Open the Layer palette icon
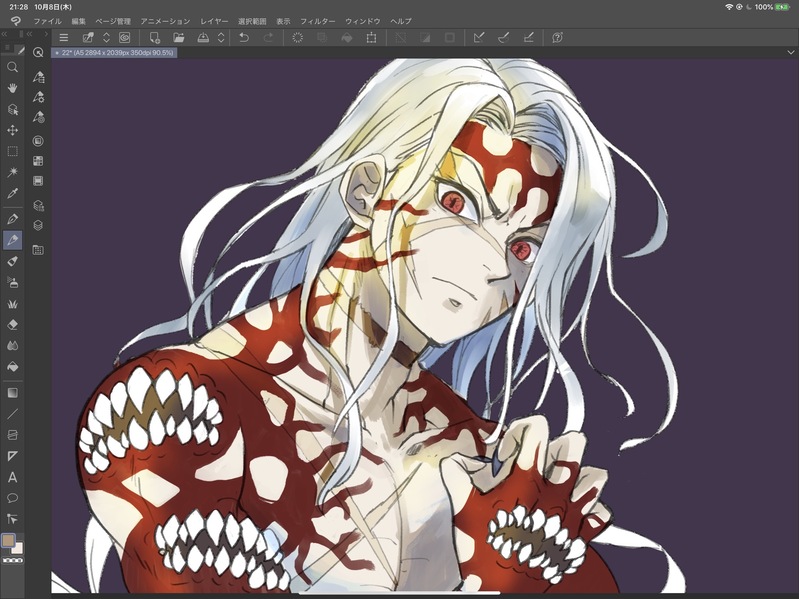The height and width of the screenshot is (599, 799). tap(38, 225)
